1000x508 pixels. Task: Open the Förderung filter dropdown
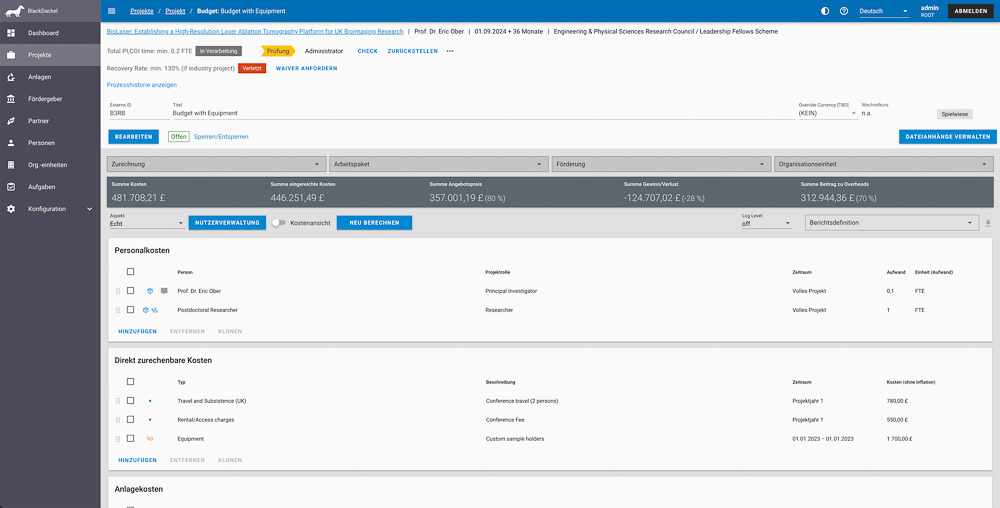(x=661, y=164)
